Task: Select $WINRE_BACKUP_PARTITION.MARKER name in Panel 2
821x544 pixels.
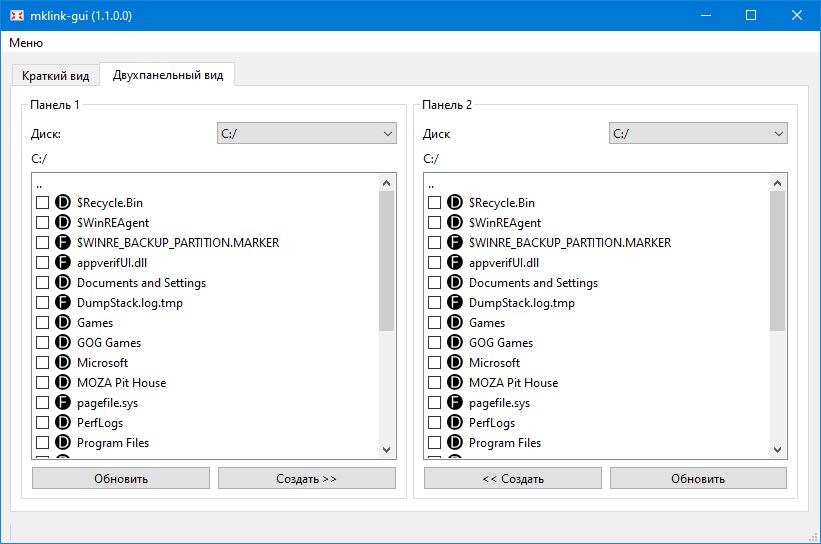Action: tap(570, 242)
